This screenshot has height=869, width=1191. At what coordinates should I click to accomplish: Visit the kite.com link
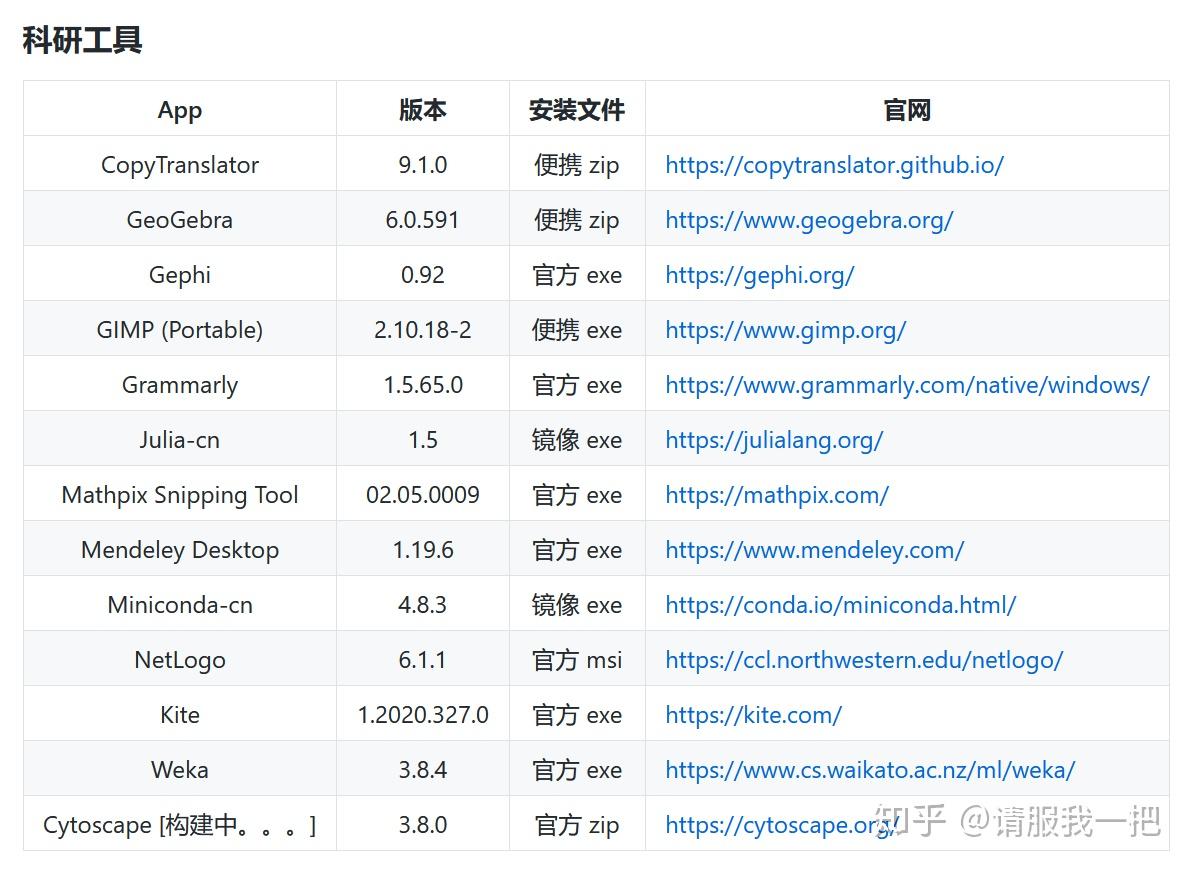click(753, 715)
